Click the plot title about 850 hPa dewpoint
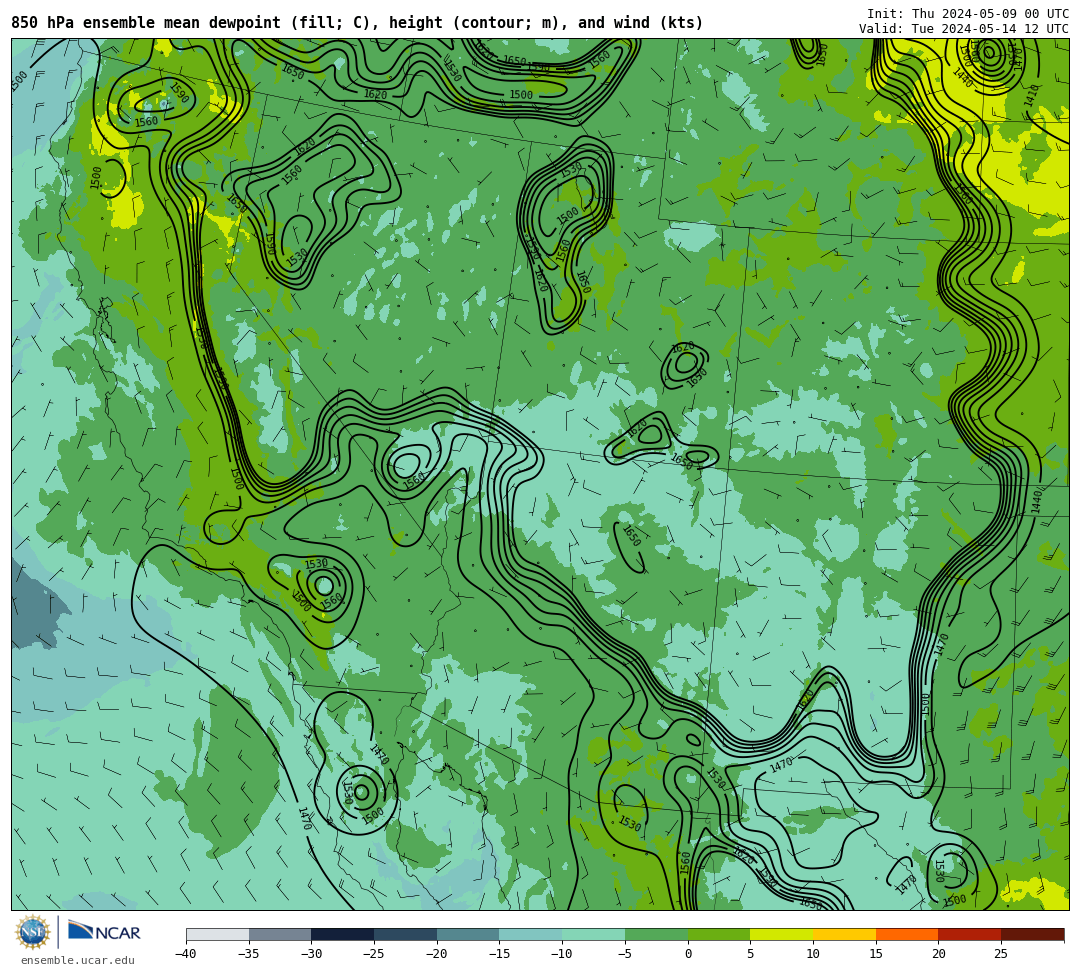This screenshot has height=973, width=1080. (x=357, y=23)
